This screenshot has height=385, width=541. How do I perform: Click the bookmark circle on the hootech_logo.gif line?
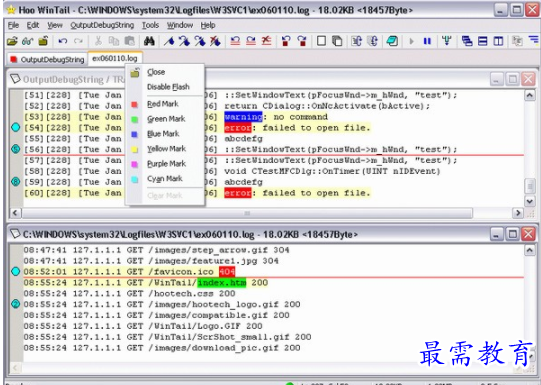[x=16, y=304]
